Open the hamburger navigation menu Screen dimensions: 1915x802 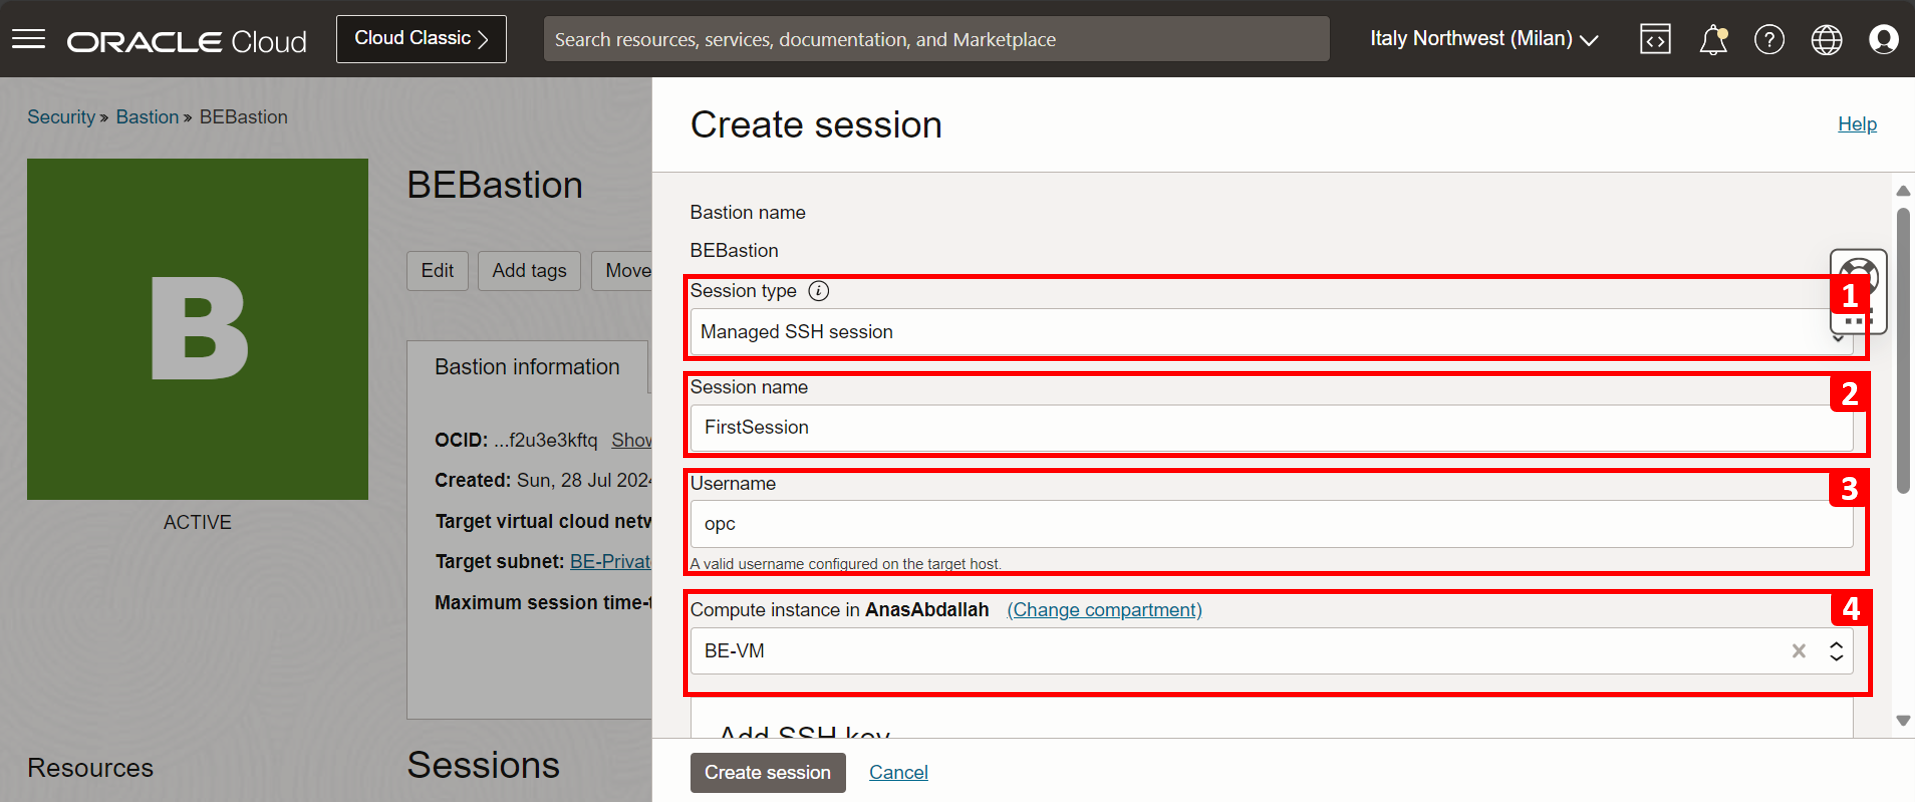(29, 39)
